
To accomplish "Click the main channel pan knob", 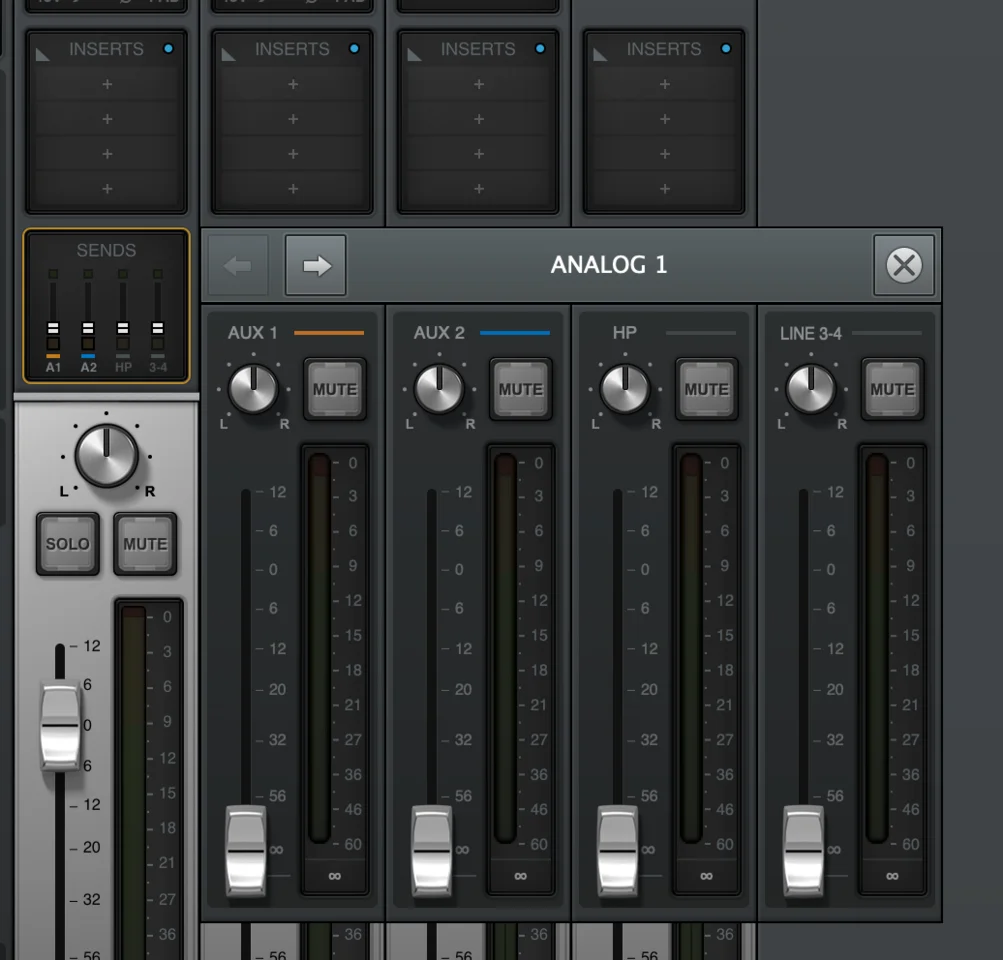I will pos(106,457).
